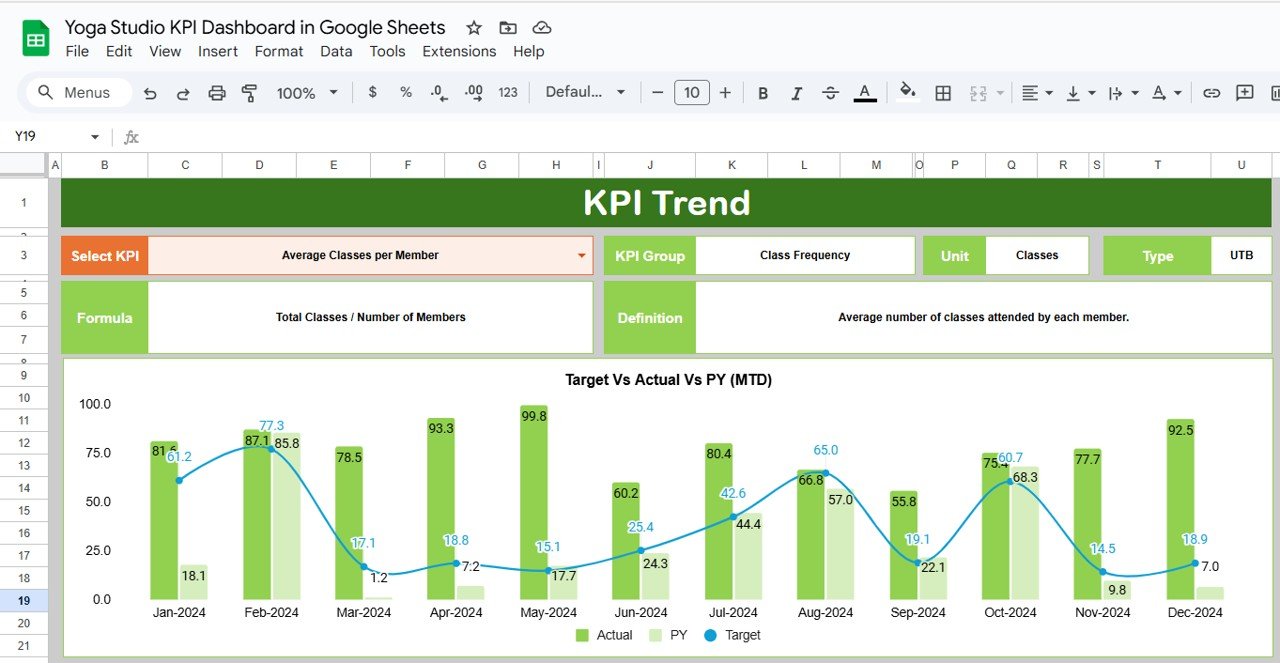
Task: Click the font size input box
Action: click(x=691, y=93)
